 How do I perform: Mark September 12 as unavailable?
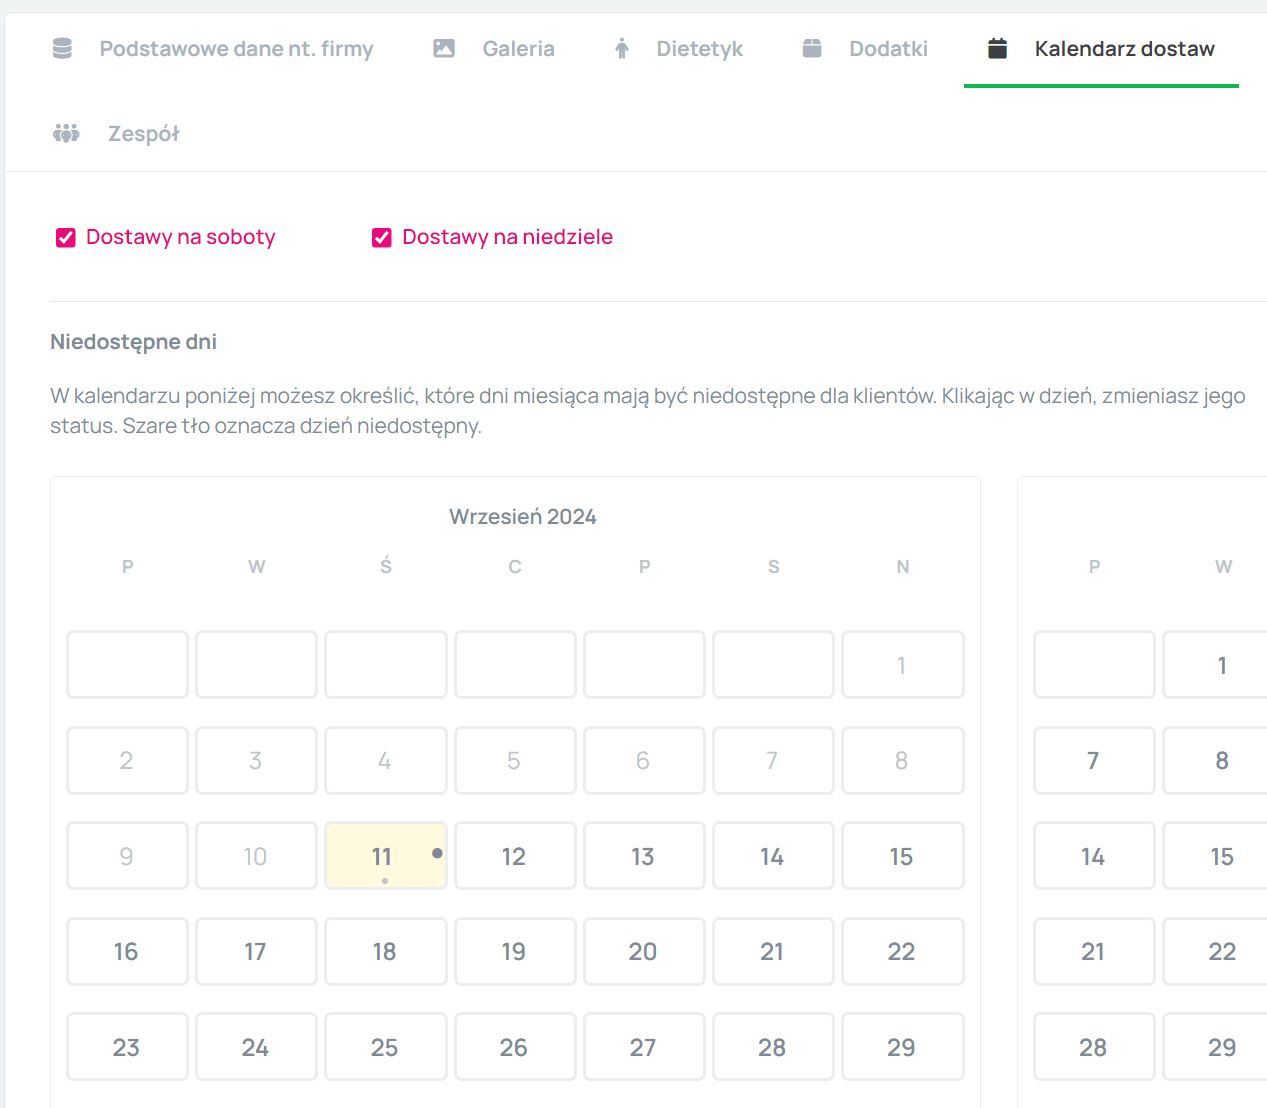(514, 856)
